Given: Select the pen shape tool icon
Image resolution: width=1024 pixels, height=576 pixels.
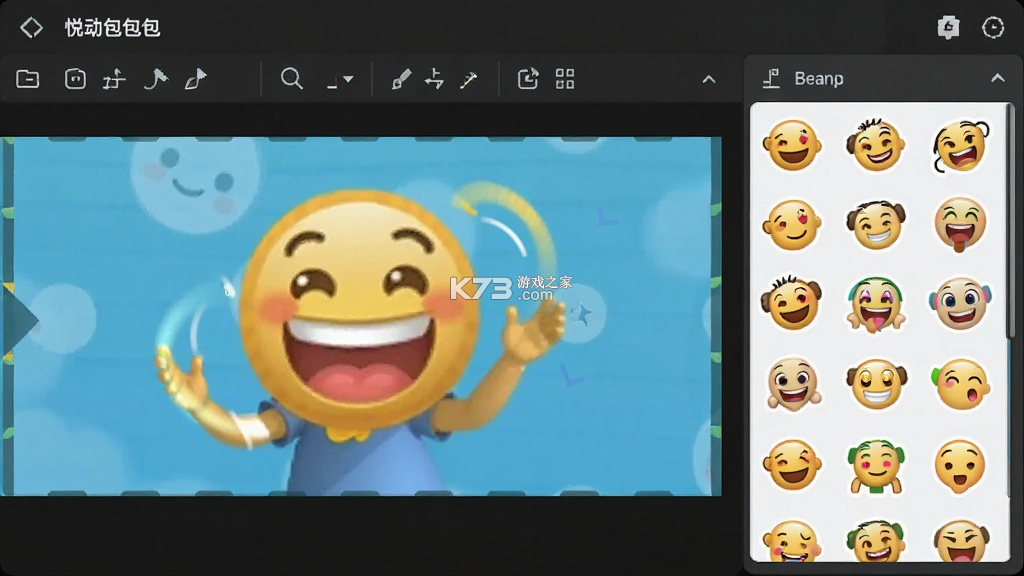Looking at the screenshot, I should 195,79.
